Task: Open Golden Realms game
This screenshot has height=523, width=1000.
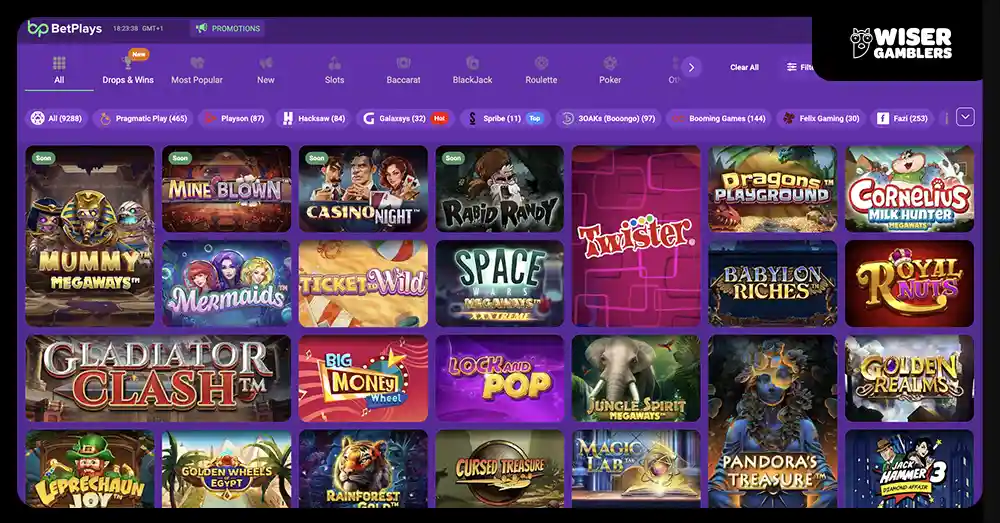Action: 909,378
